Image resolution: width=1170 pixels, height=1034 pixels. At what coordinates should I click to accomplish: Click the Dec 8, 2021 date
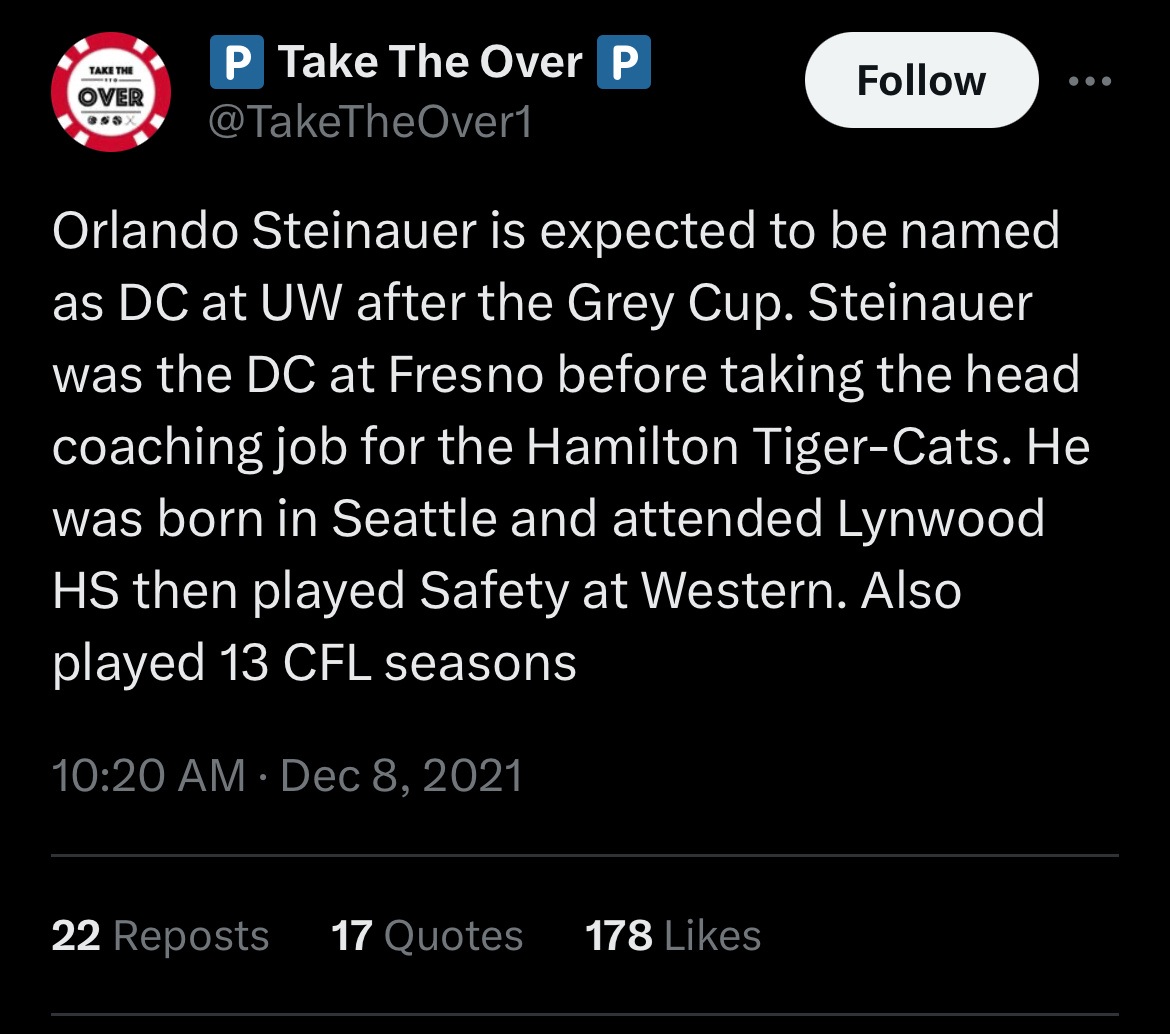tap(402, 776)
